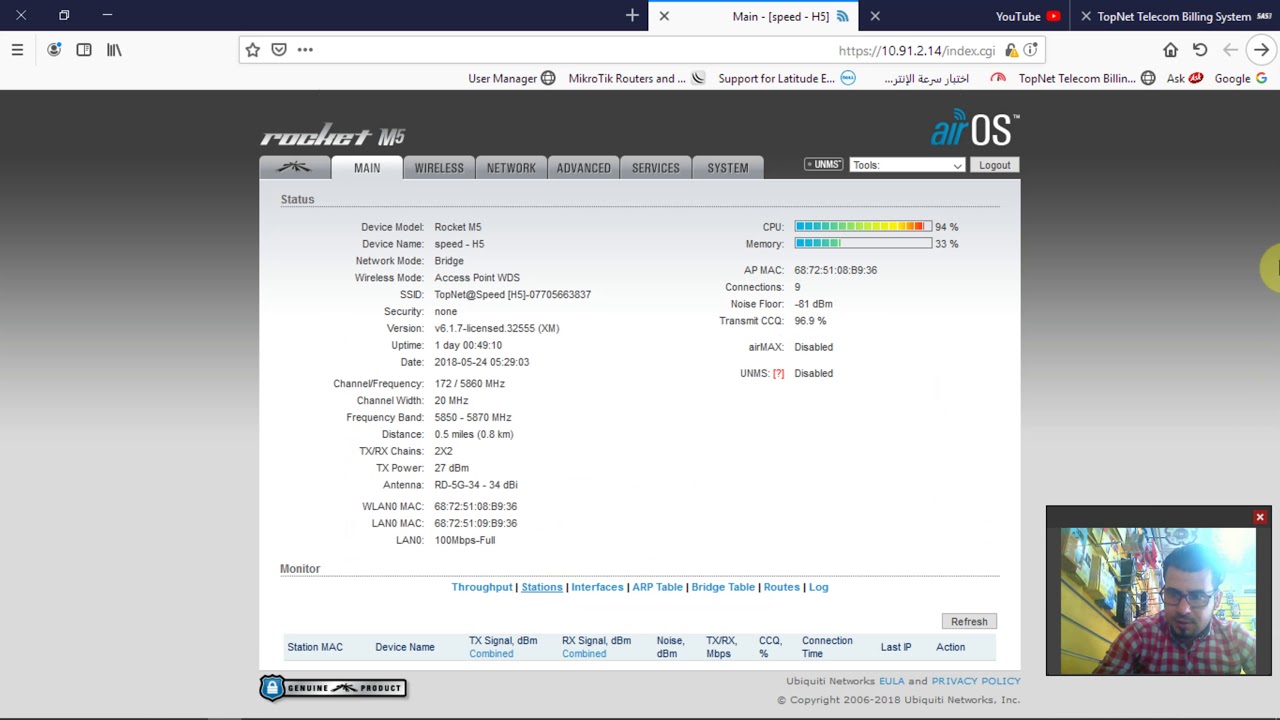Click the insecure lock warning icon
The image size is (1280, 720).
[x=1011, y=50]
